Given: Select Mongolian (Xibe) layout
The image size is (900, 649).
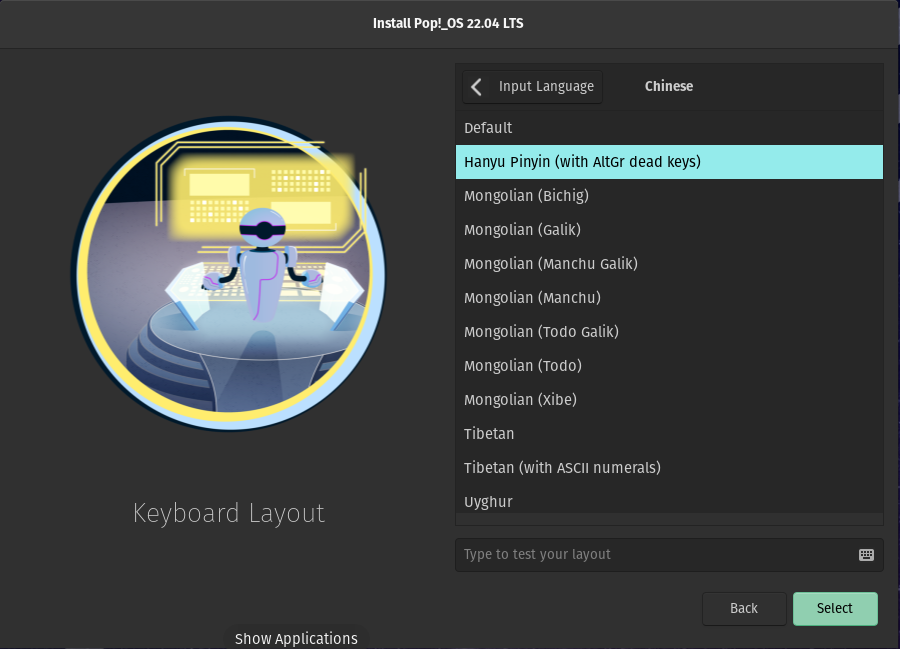Looking at the screenshot, I should tap(669, 399).
